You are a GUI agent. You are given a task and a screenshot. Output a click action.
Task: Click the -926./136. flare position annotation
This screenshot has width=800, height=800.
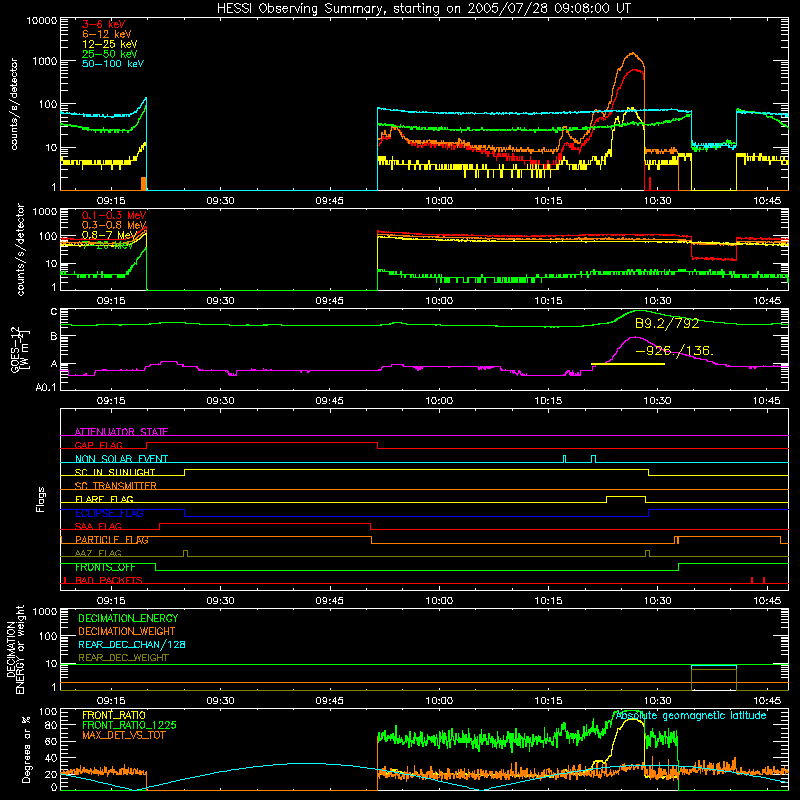click(x=674, y=351)
